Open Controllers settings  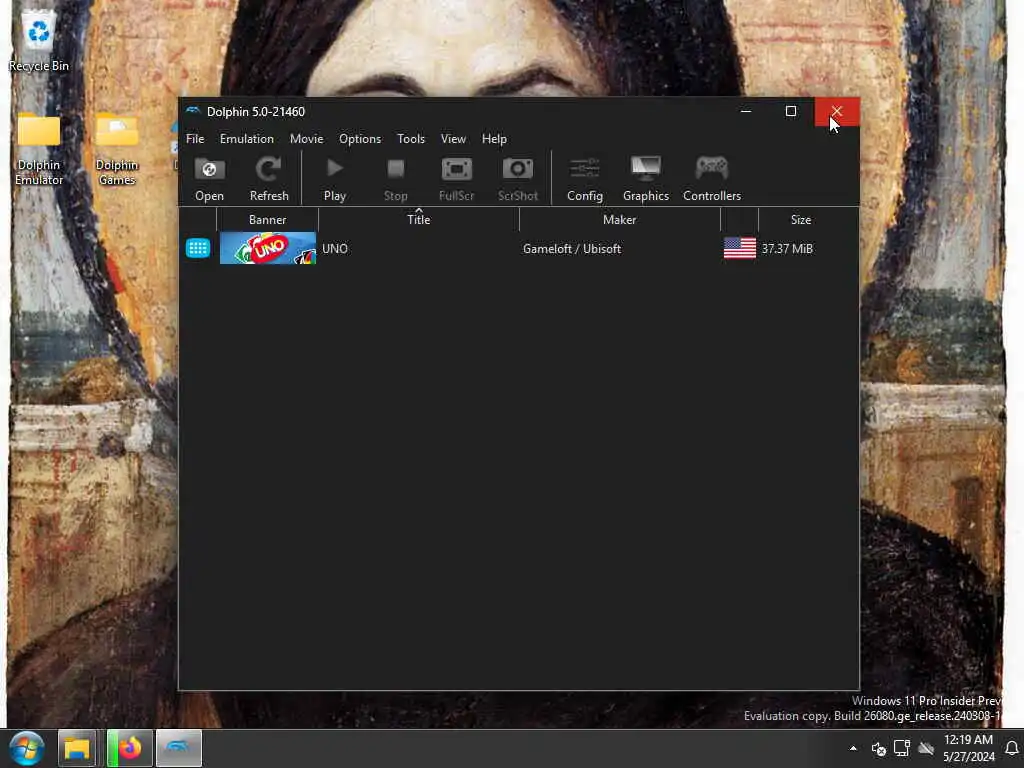(x=712, y=178)
